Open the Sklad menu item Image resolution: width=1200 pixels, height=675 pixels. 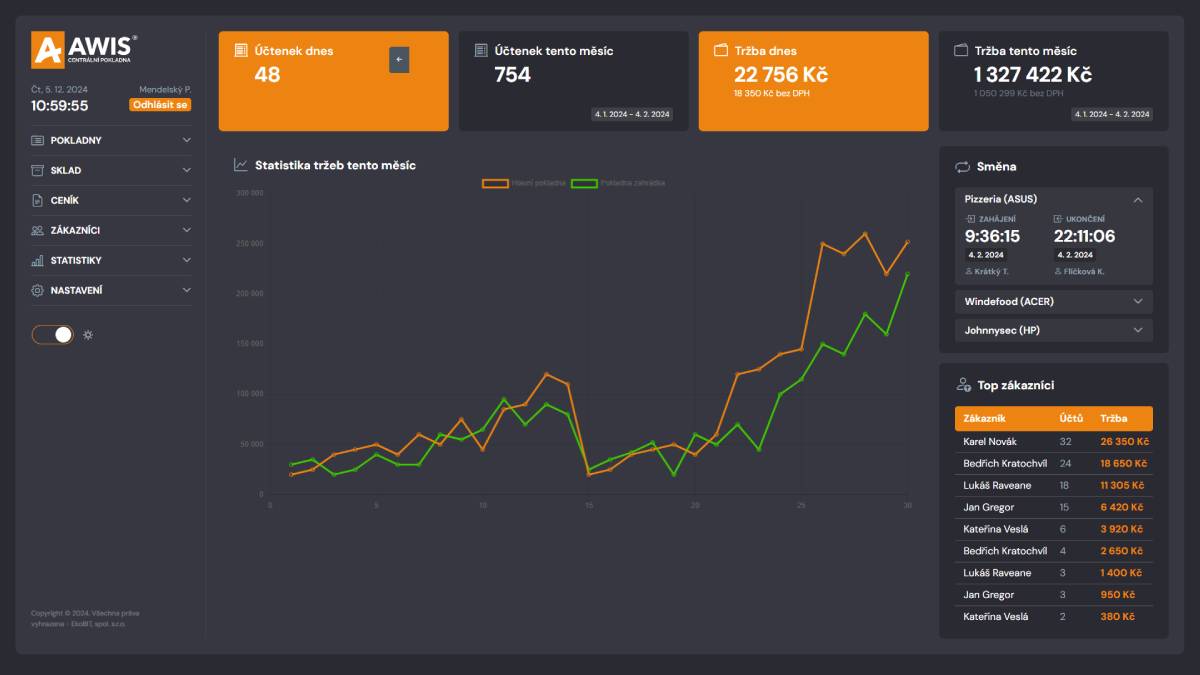(x=110, y=171)
